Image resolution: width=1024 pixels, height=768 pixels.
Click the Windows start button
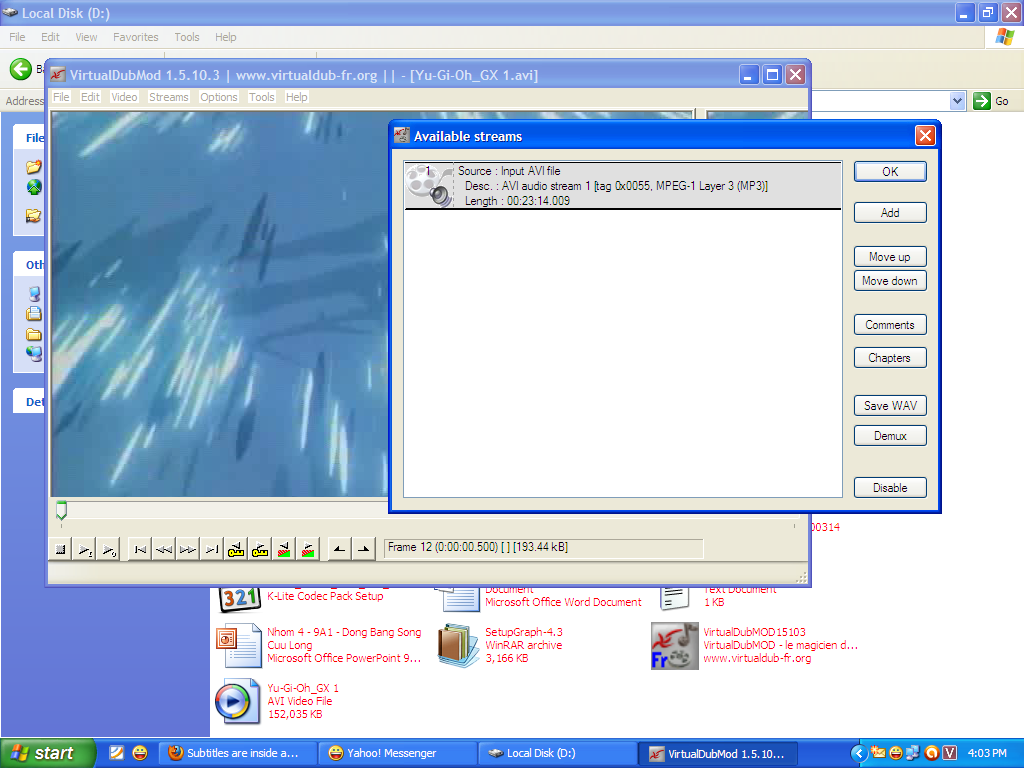tap(48, 753)
